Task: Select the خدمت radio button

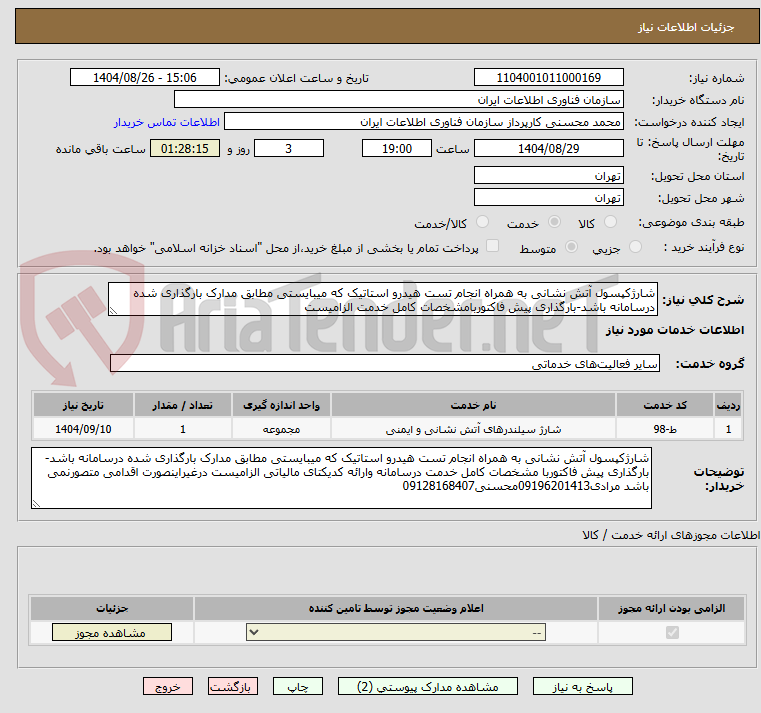Action: click(x=554, y=222)
